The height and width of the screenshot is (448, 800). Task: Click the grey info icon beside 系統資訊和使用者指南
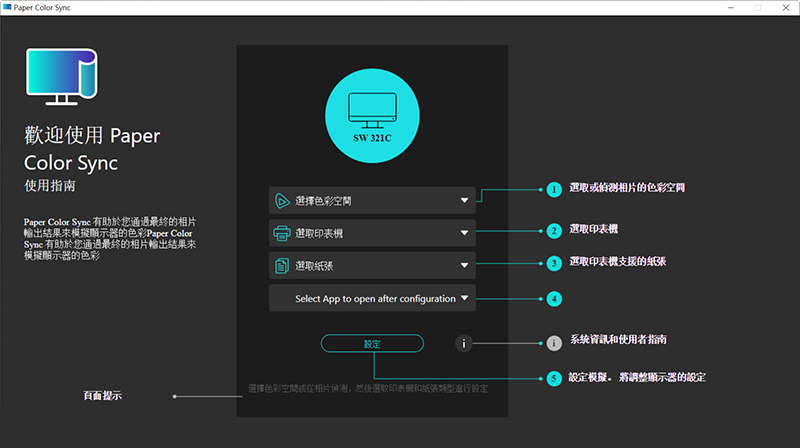point(554,343)
